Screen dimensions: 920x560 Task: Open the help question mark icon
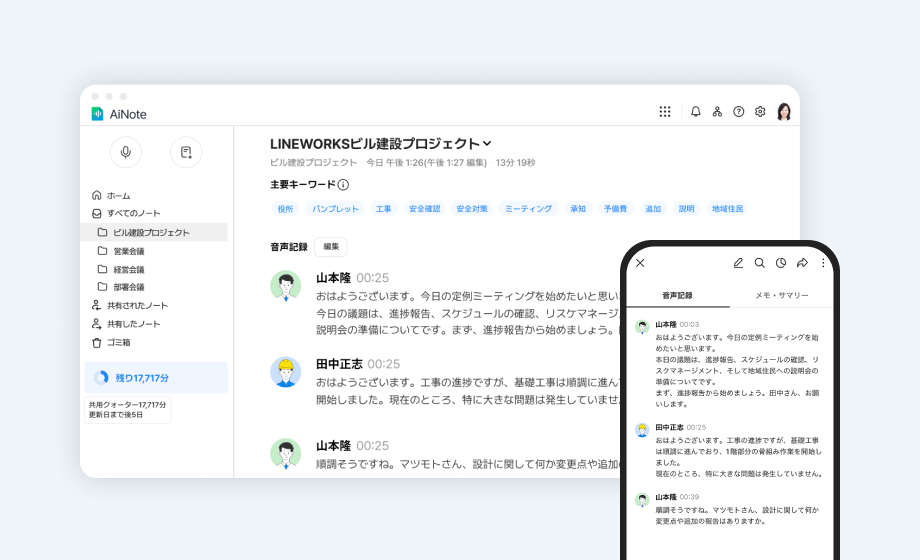point(739,112)
